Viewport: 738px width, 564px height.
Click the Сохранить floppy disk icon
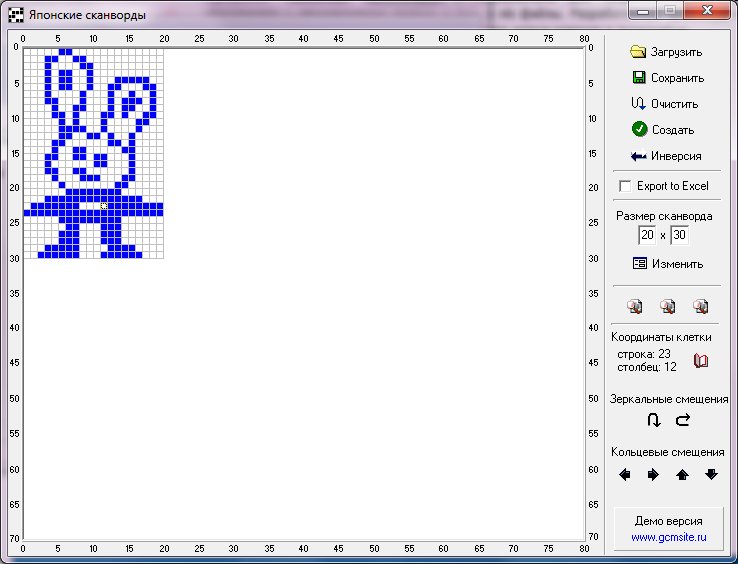[x=639, y=77]
